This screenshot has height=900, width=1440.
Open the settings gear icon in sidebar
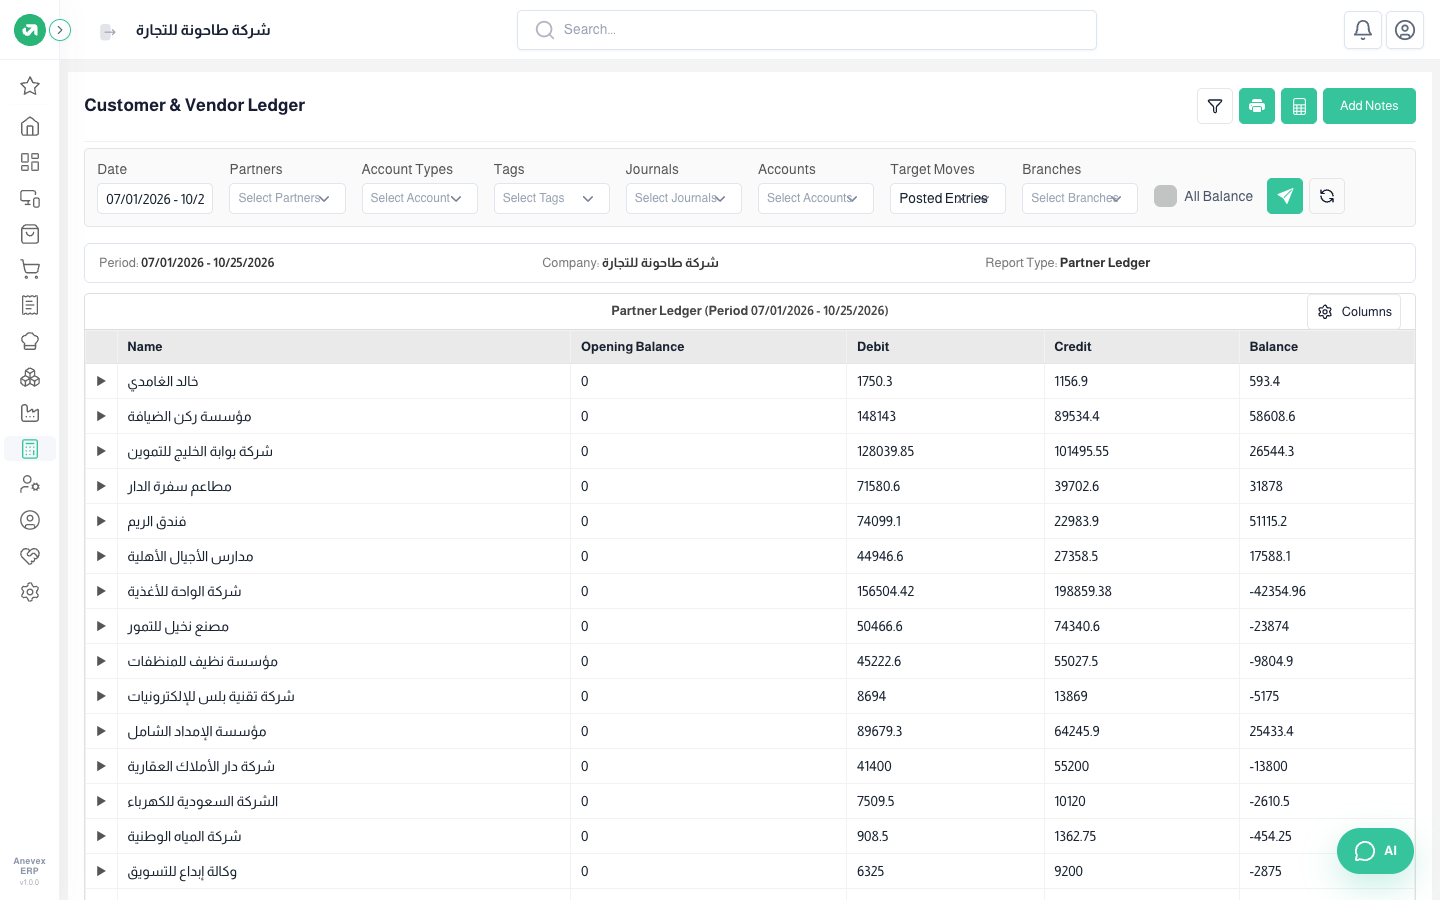(x=30, y=592)
